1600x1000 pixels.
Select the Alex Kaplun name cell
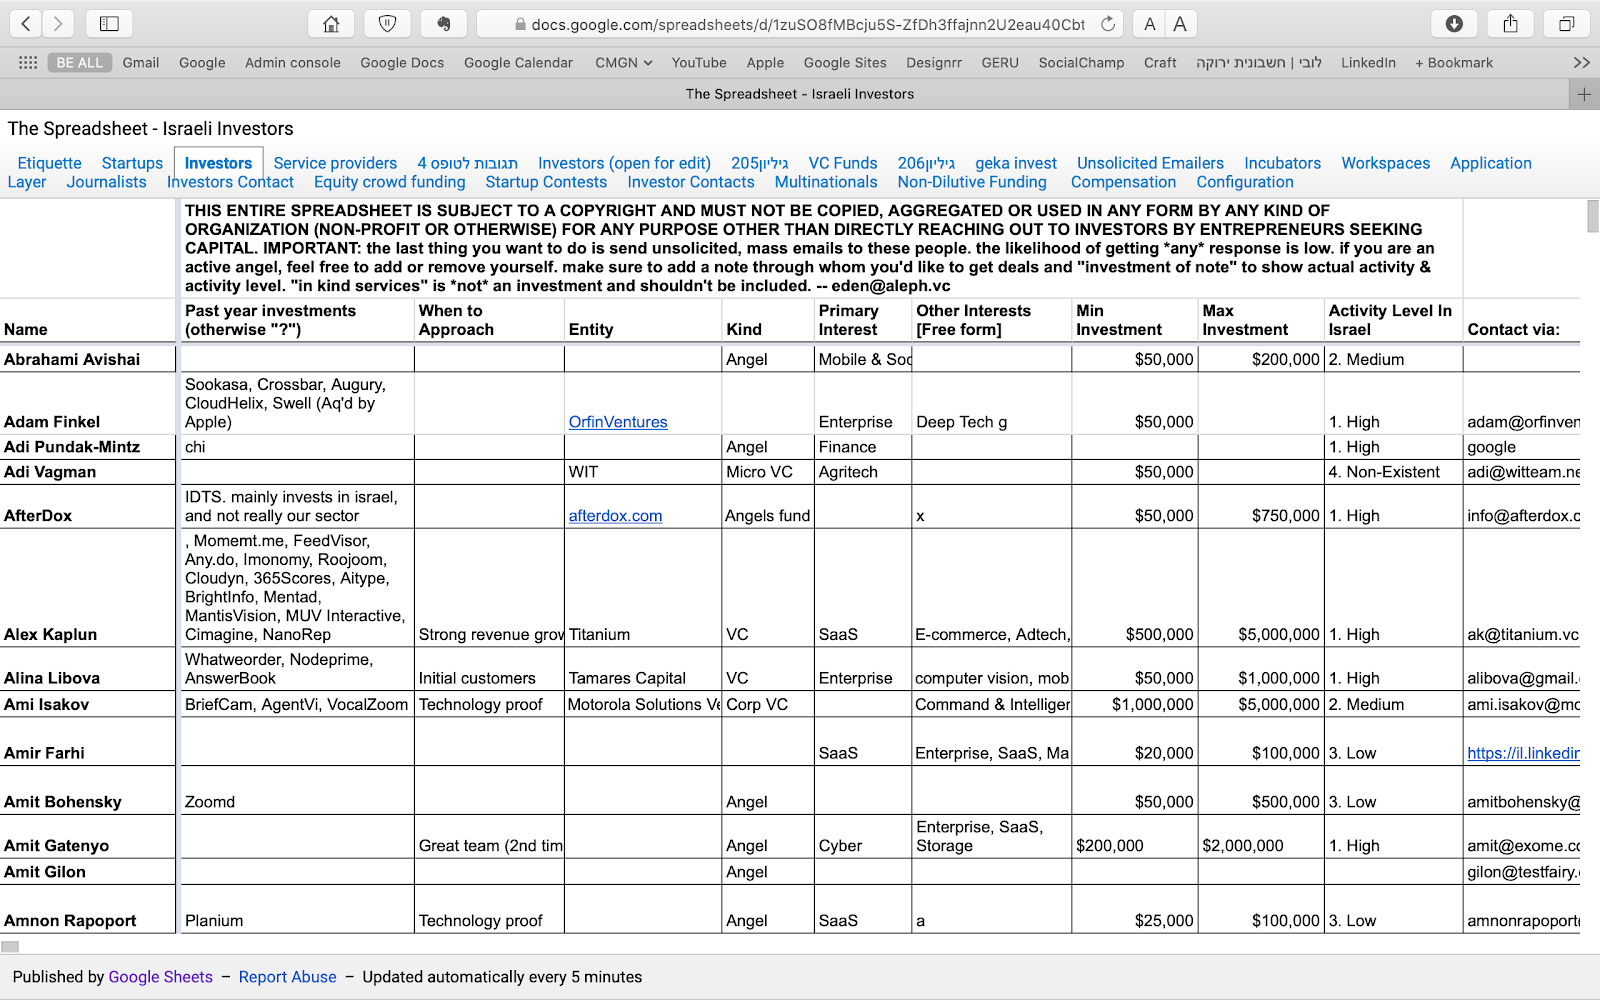(88, 588)
